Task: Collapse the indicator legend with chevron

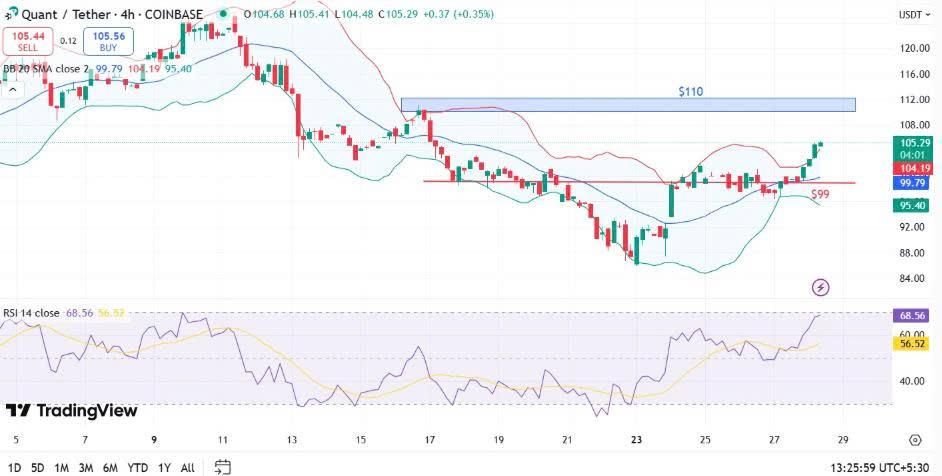Action: [13, 89]
